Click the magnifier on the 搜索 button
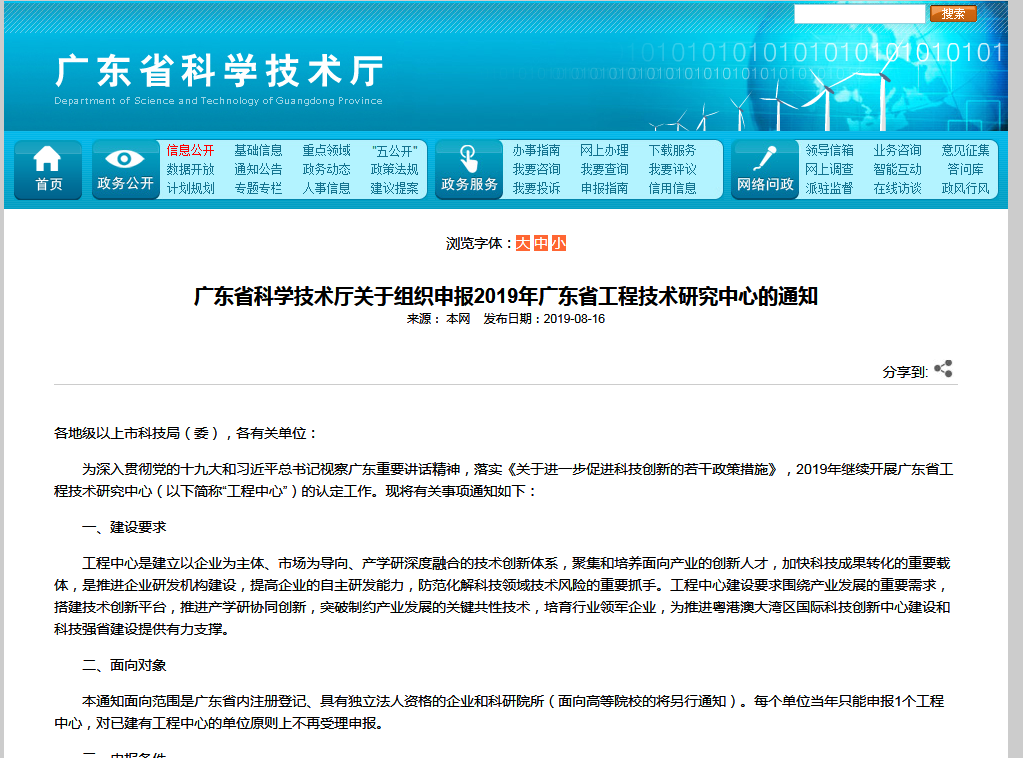The height and width of the screenshot is (758, 1023). [x=951, y=13]
